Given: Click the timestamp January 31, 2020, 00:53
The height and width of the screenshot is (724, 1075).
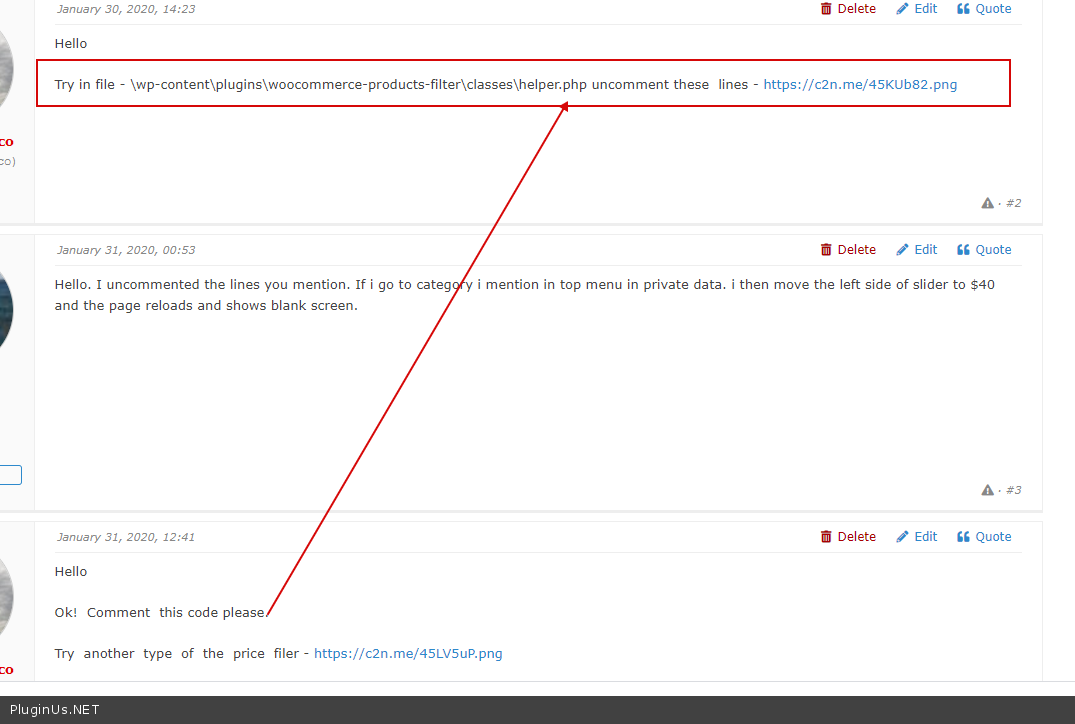Looking at the screenshot, I should point(125,250).
